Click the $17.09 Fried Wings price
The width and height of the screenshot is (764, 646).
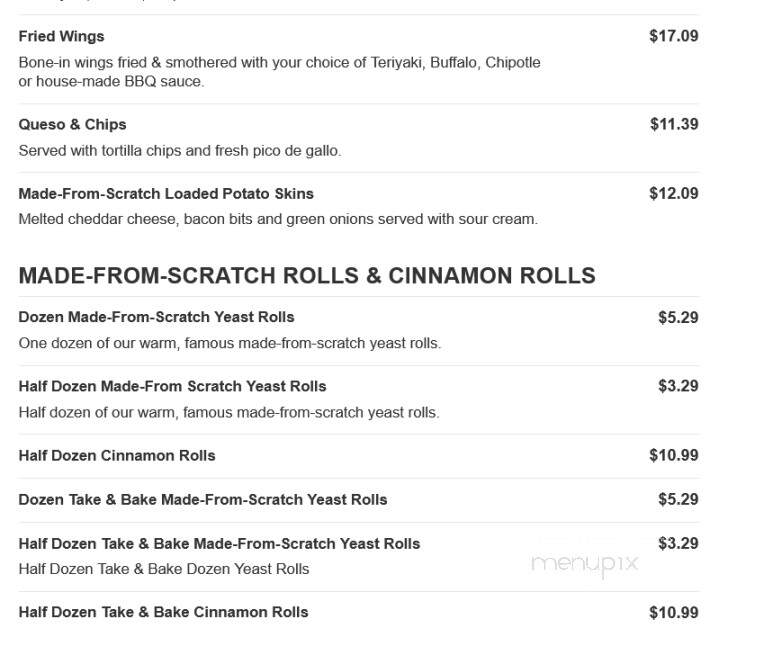pos(674,36)
